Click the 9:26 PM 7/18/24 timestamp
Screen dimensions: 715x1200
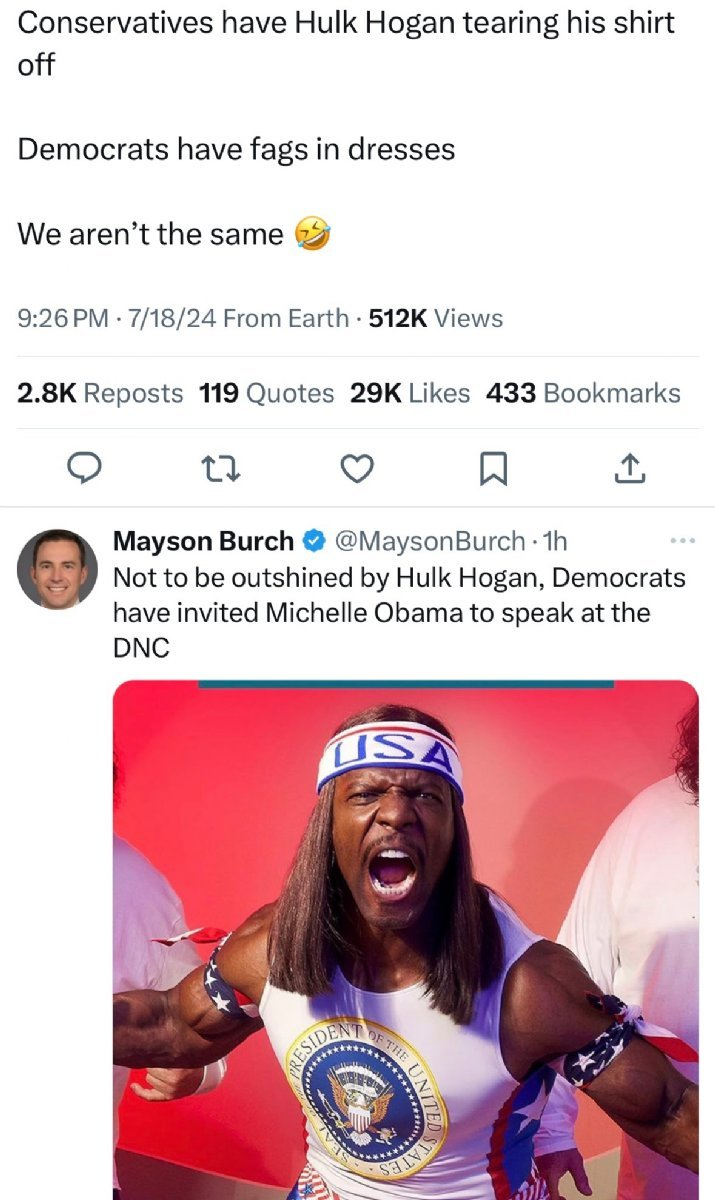116,318
